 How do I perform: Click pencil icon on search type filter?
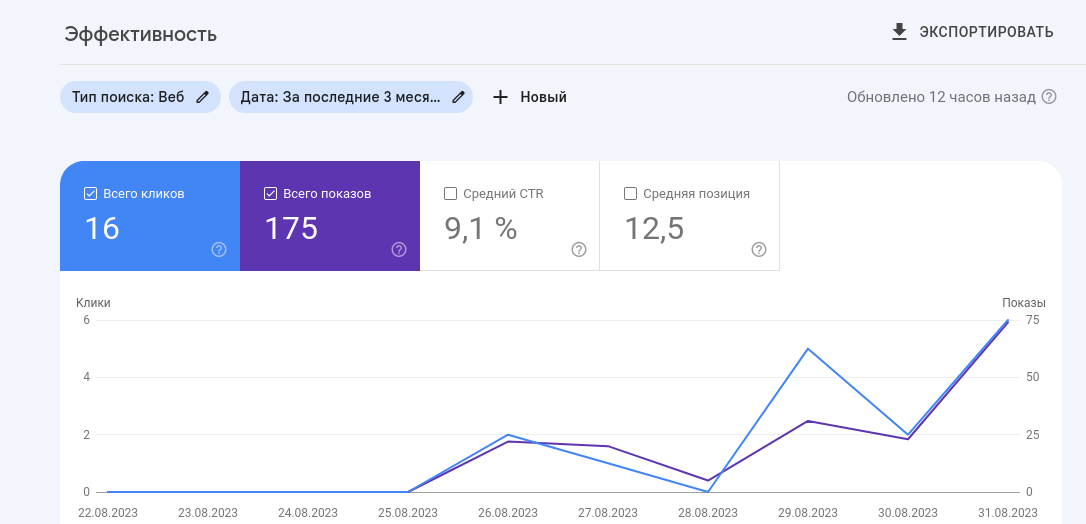click(203, 97)
